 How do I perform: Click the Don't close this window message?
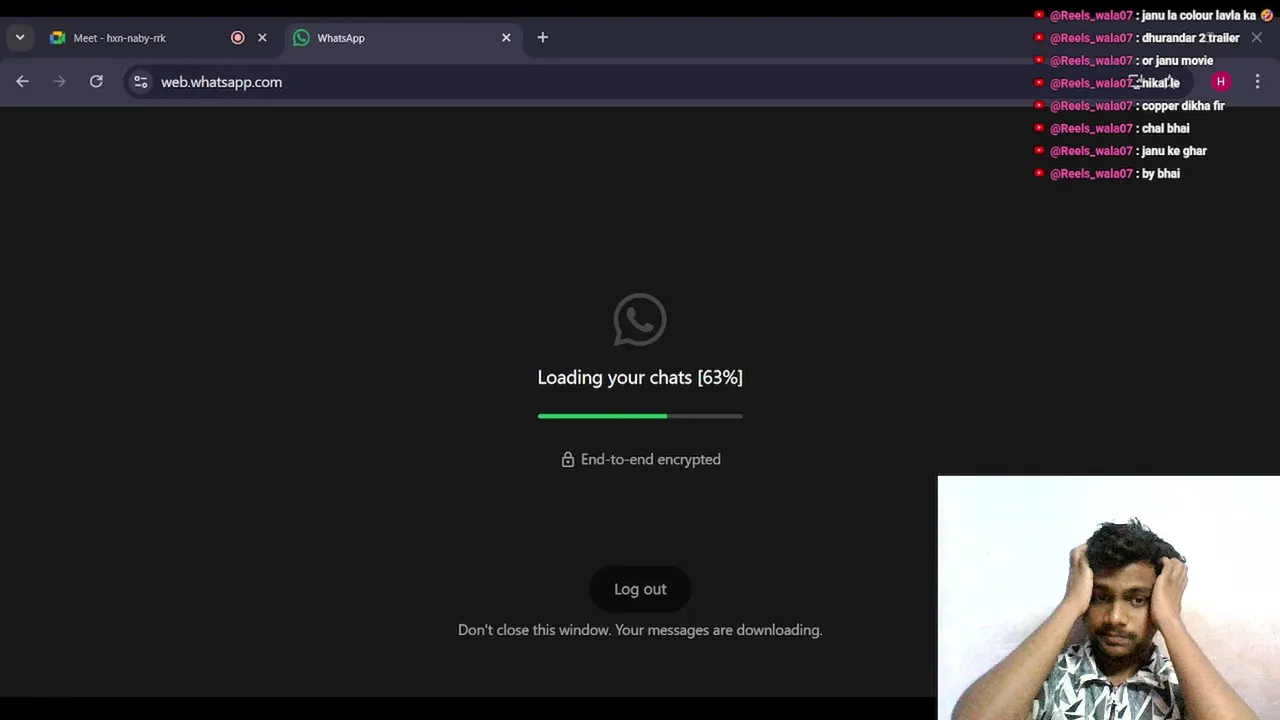640,630
